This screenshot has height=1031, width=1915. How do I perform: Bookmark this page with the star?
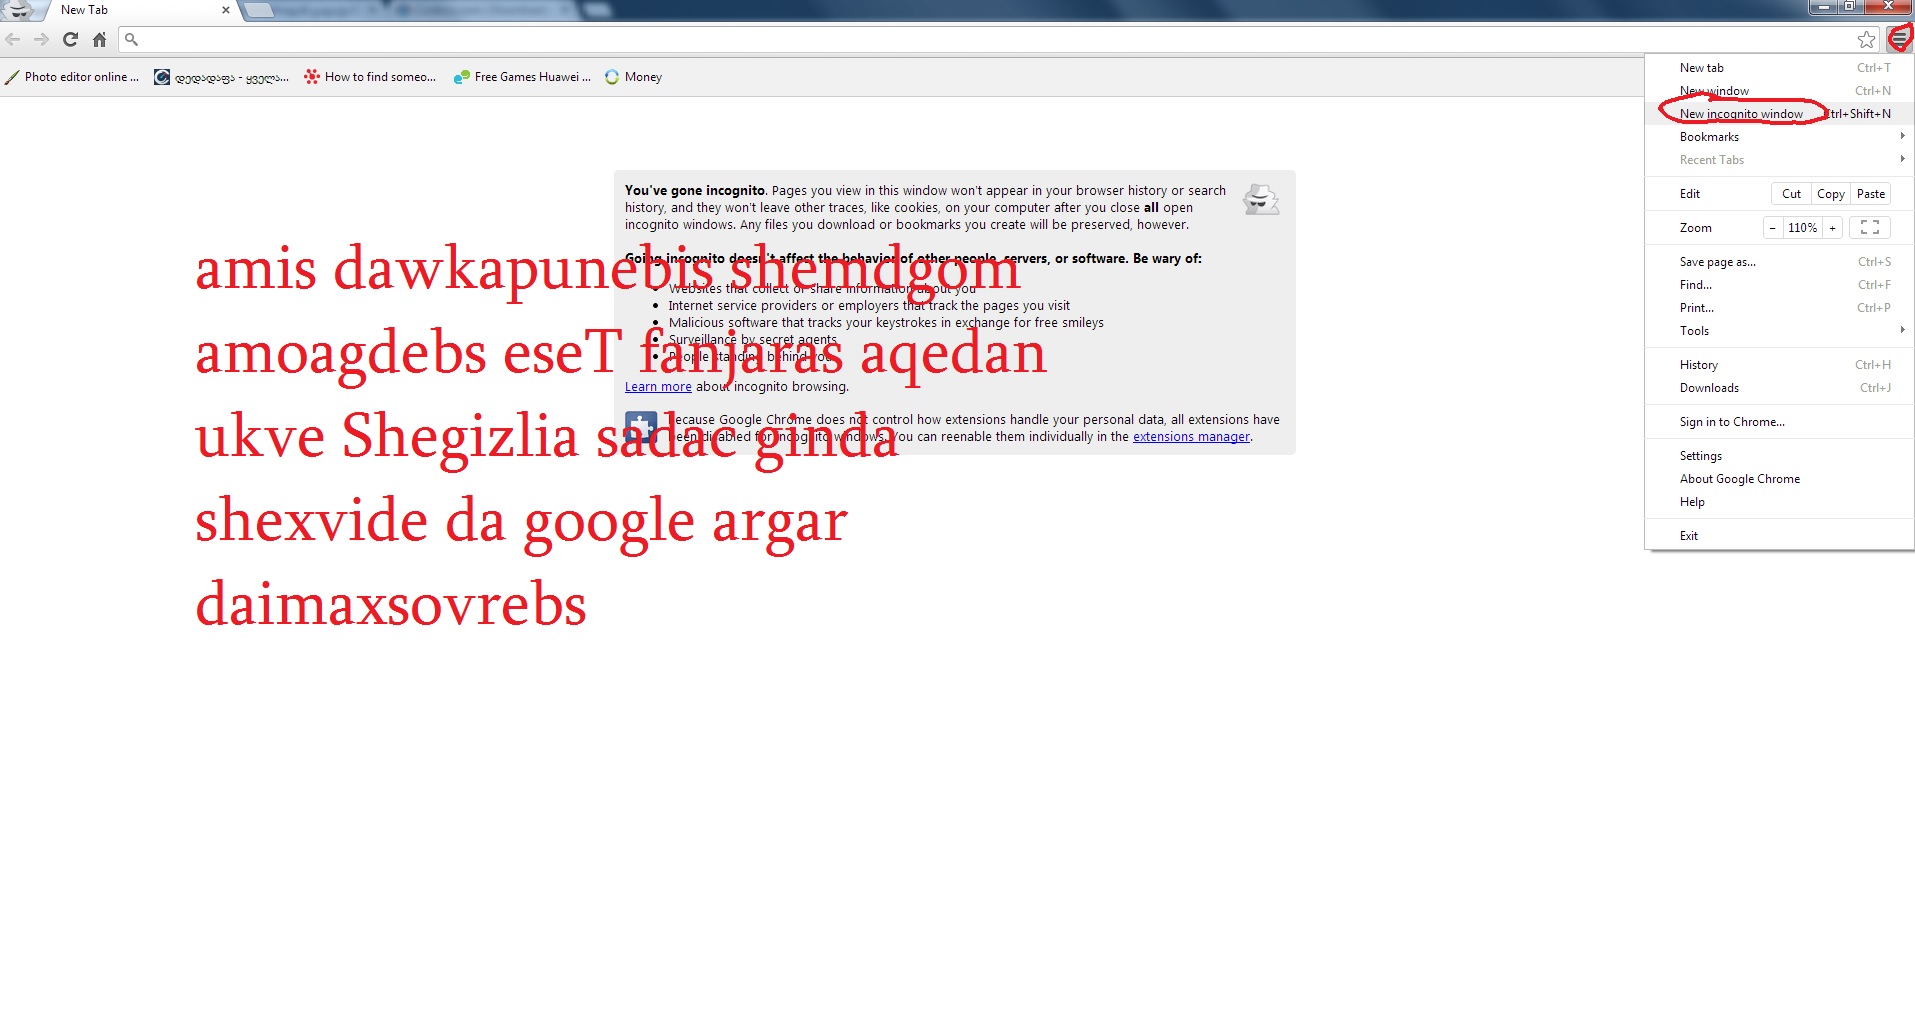pyautogui.click(x=1866, y=39)
